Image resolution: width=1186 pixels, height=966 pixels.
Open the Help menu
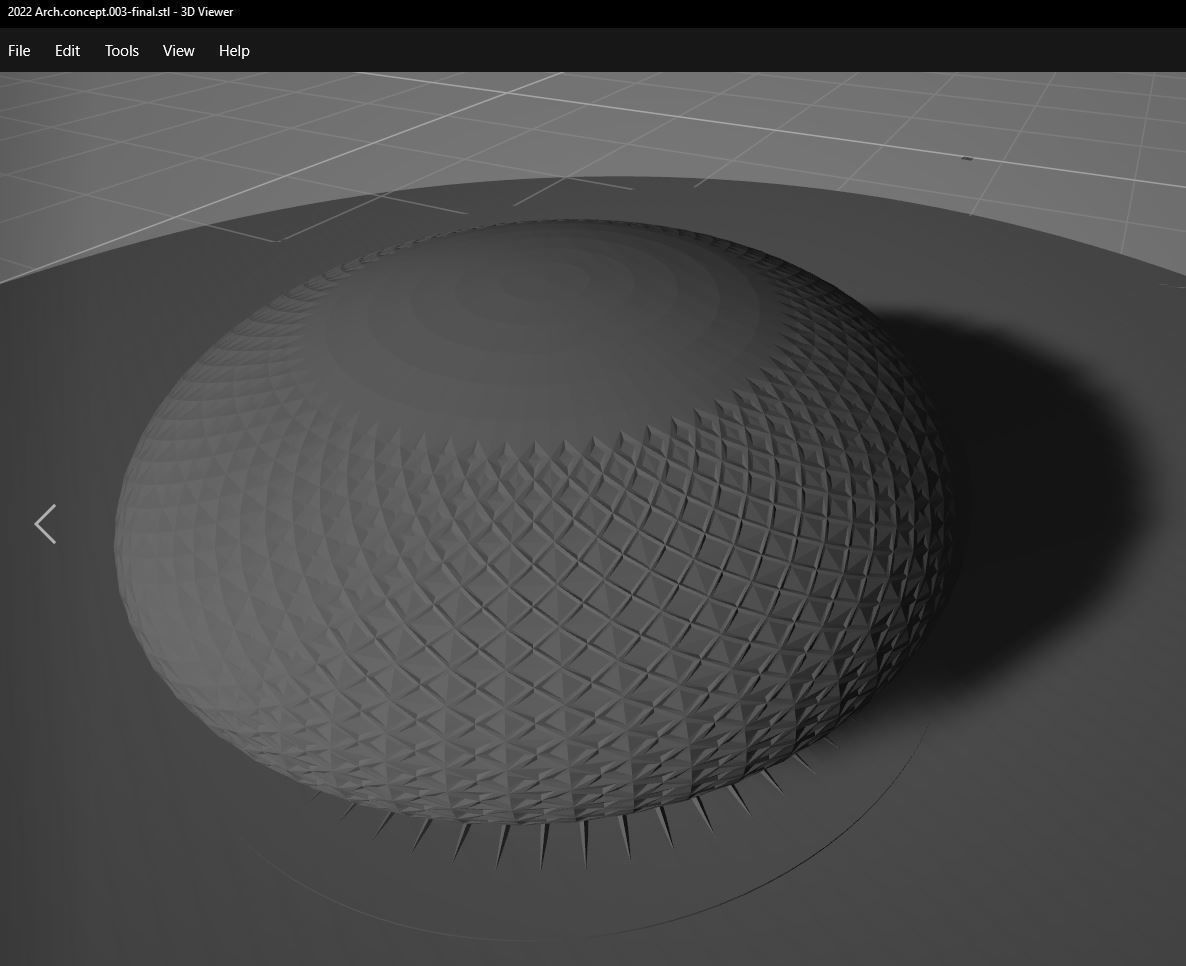point(234,51)
